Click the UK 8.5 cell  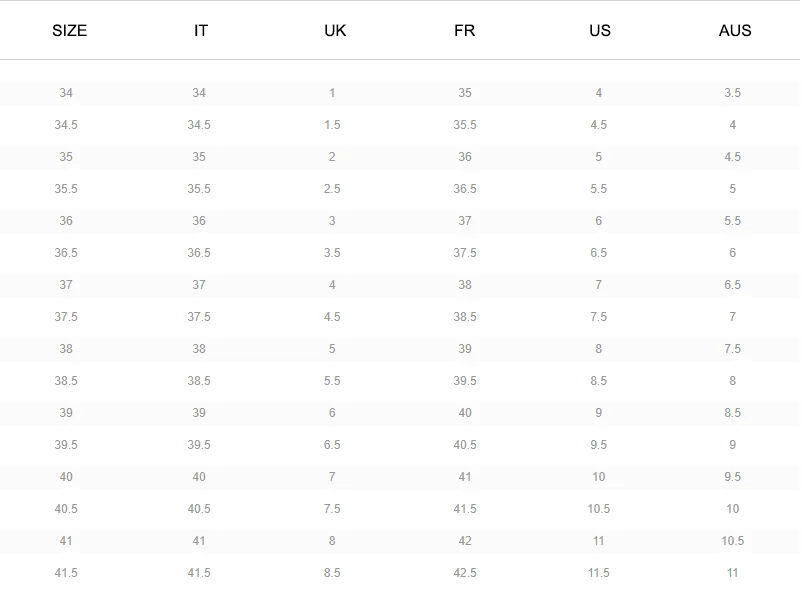click(x=332, y=573)
